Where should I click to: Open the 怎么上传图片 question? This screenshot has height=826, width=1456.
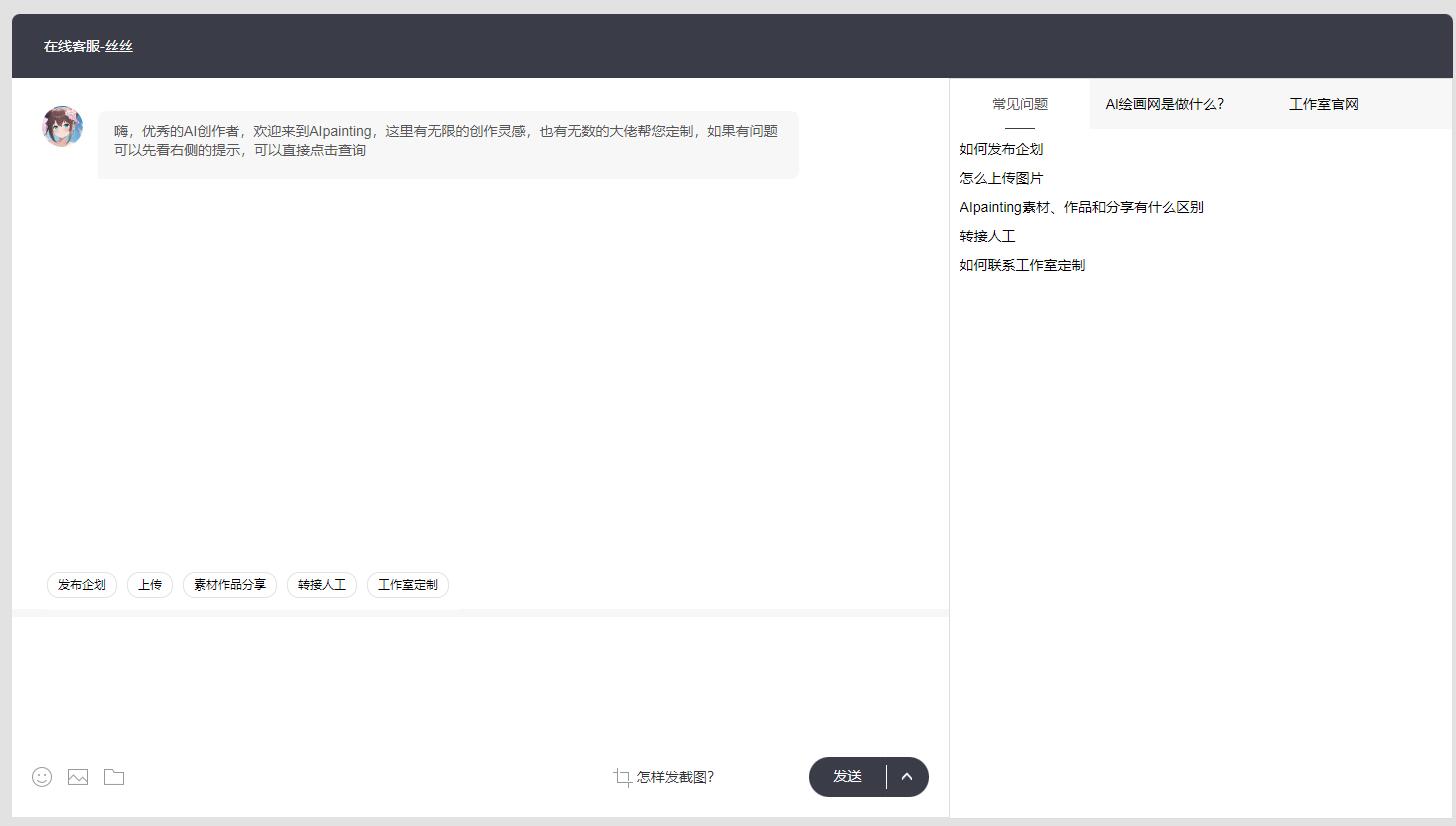click(1000, 177)
